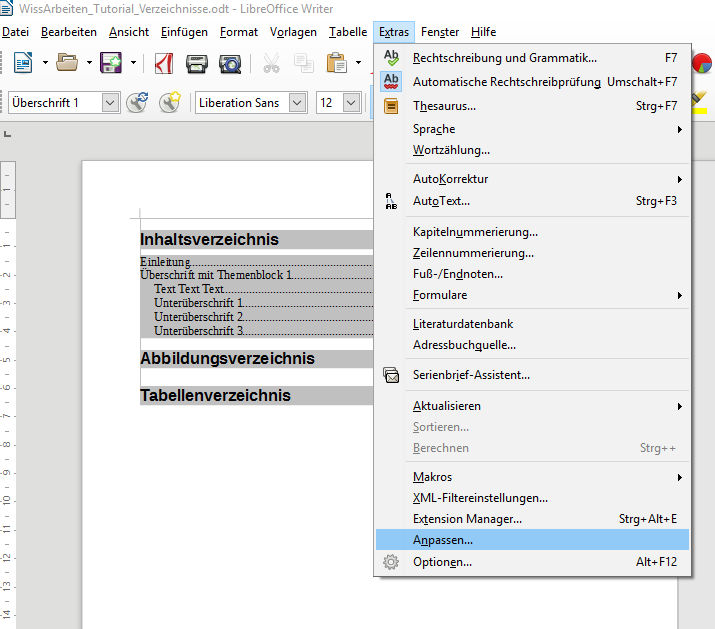The height and width of the screenshot is (629, 715).
Task: Open Extension Manager
Action: click(x=532, y=519)
